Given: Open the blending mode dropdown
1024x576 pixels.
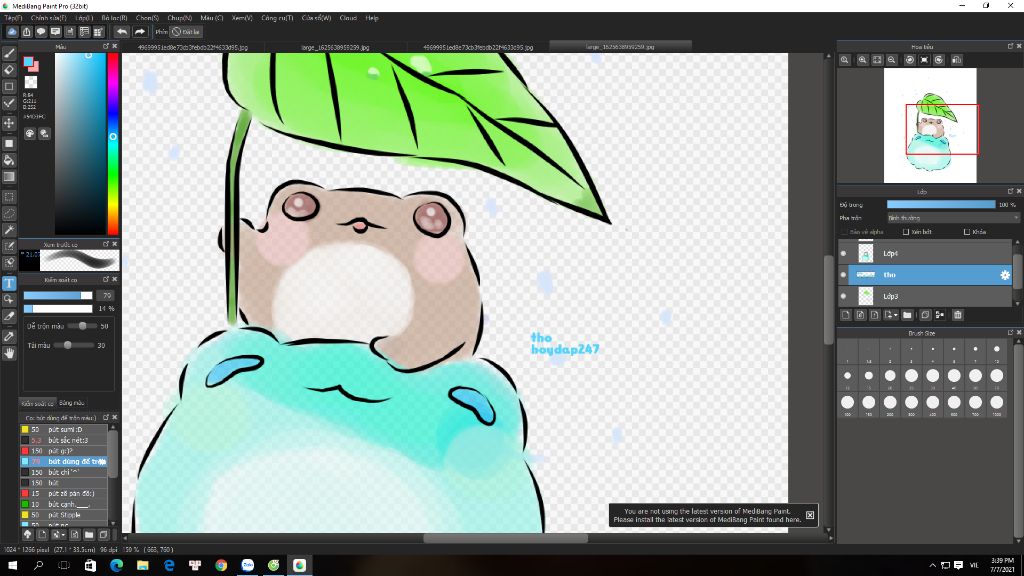Looking at the screenshot, I should (x=952, y=218).
